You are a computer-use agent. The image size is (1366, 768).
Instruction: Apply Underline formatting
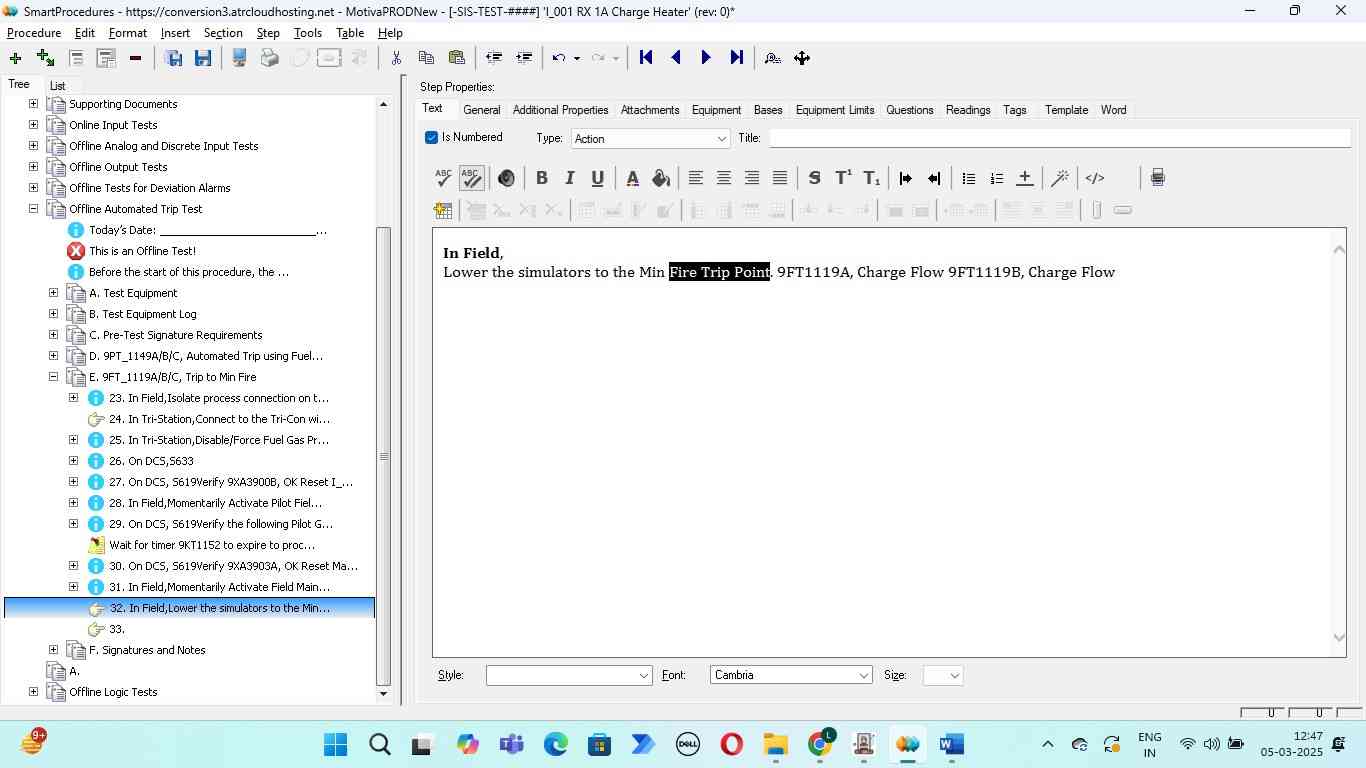[x=598, y=178]
